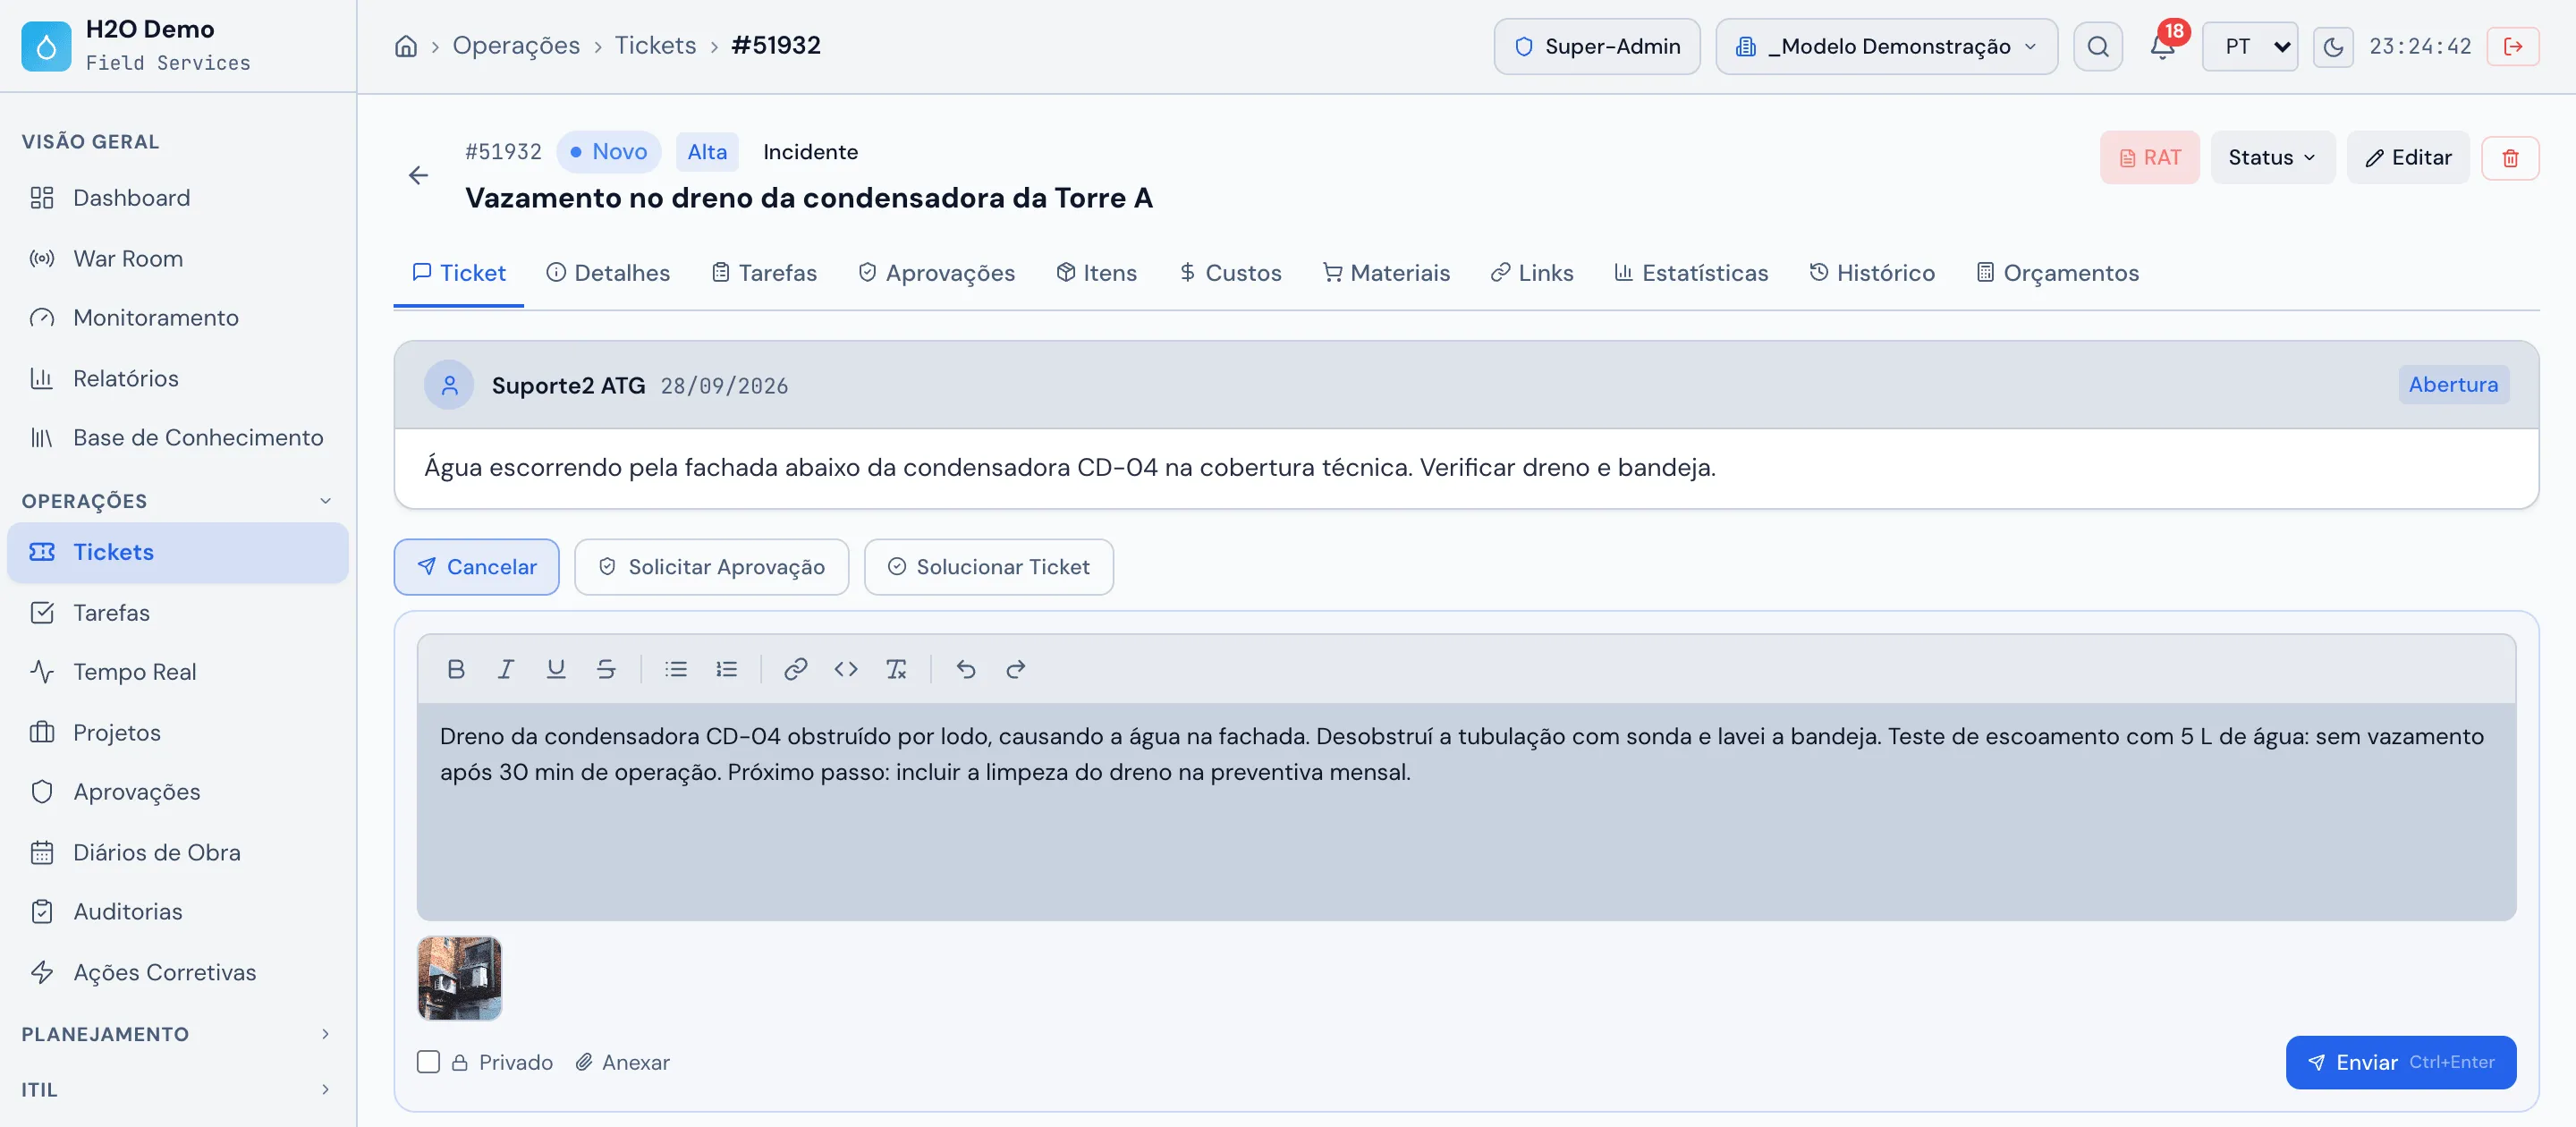Expand the ITIL sidebar section
Viewport: 2576px width, 1127px height.
tap(176, 1089)
